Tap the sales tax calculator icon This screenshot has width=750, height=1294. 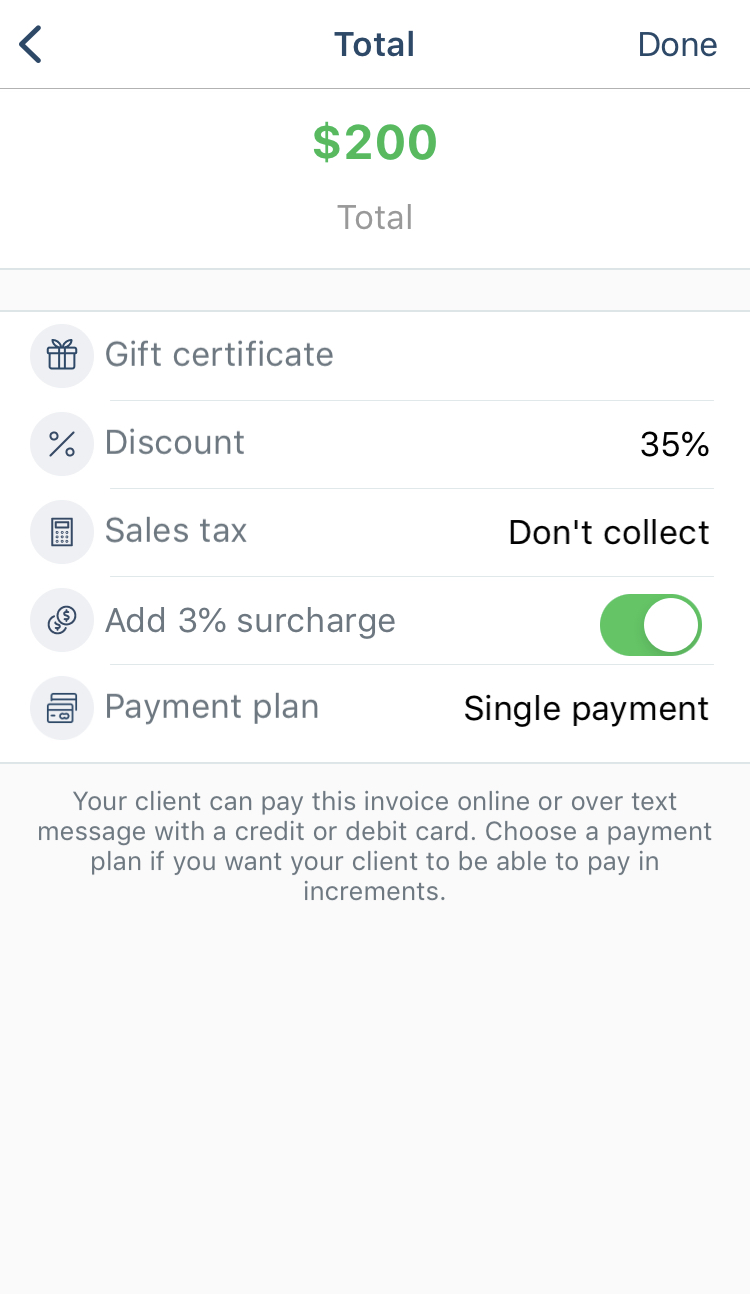click(62, 531)
